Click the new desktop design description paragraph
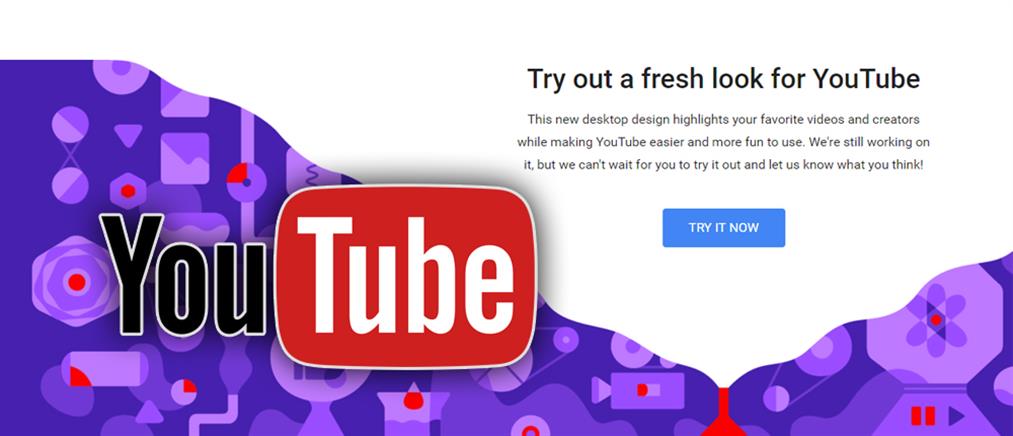 (724, 142)
